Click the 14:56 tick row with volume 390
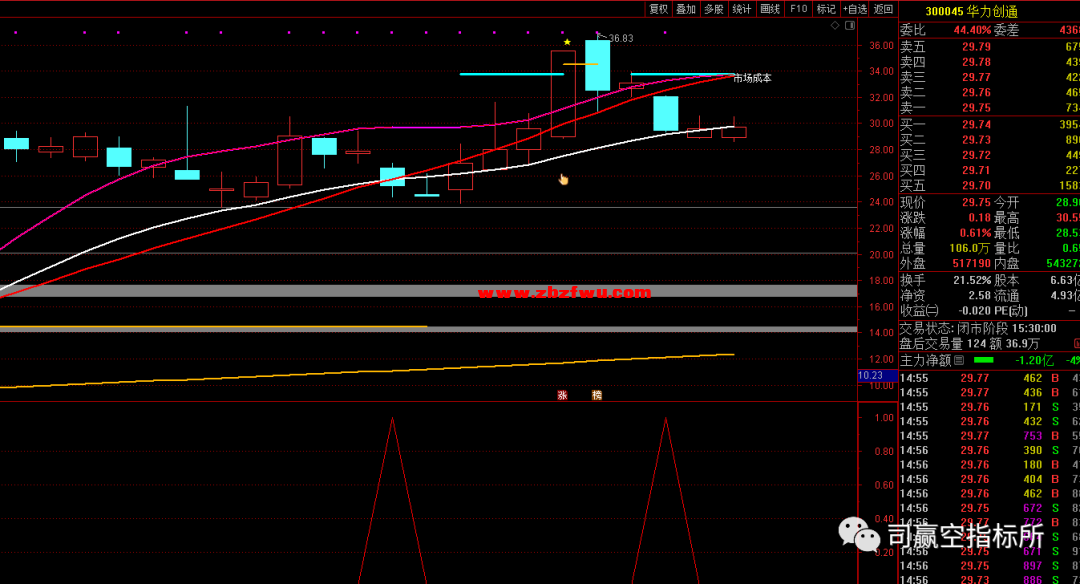Screen dimensions: 1080x584 coord(990,450)
